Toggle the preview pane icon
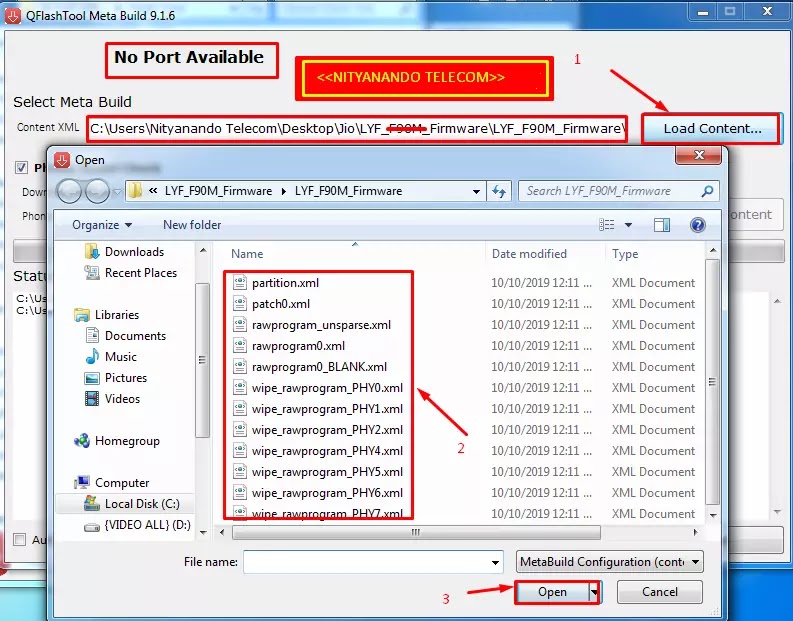This screenshot has width=793, height=621. 662,225
